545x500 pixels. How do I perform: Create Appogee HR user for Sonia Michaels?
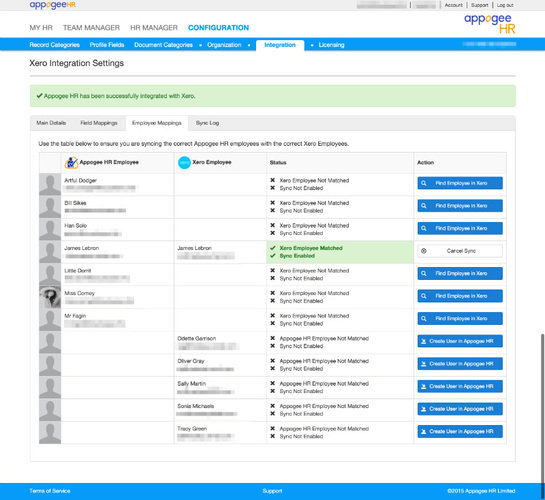tap(460, 409)
